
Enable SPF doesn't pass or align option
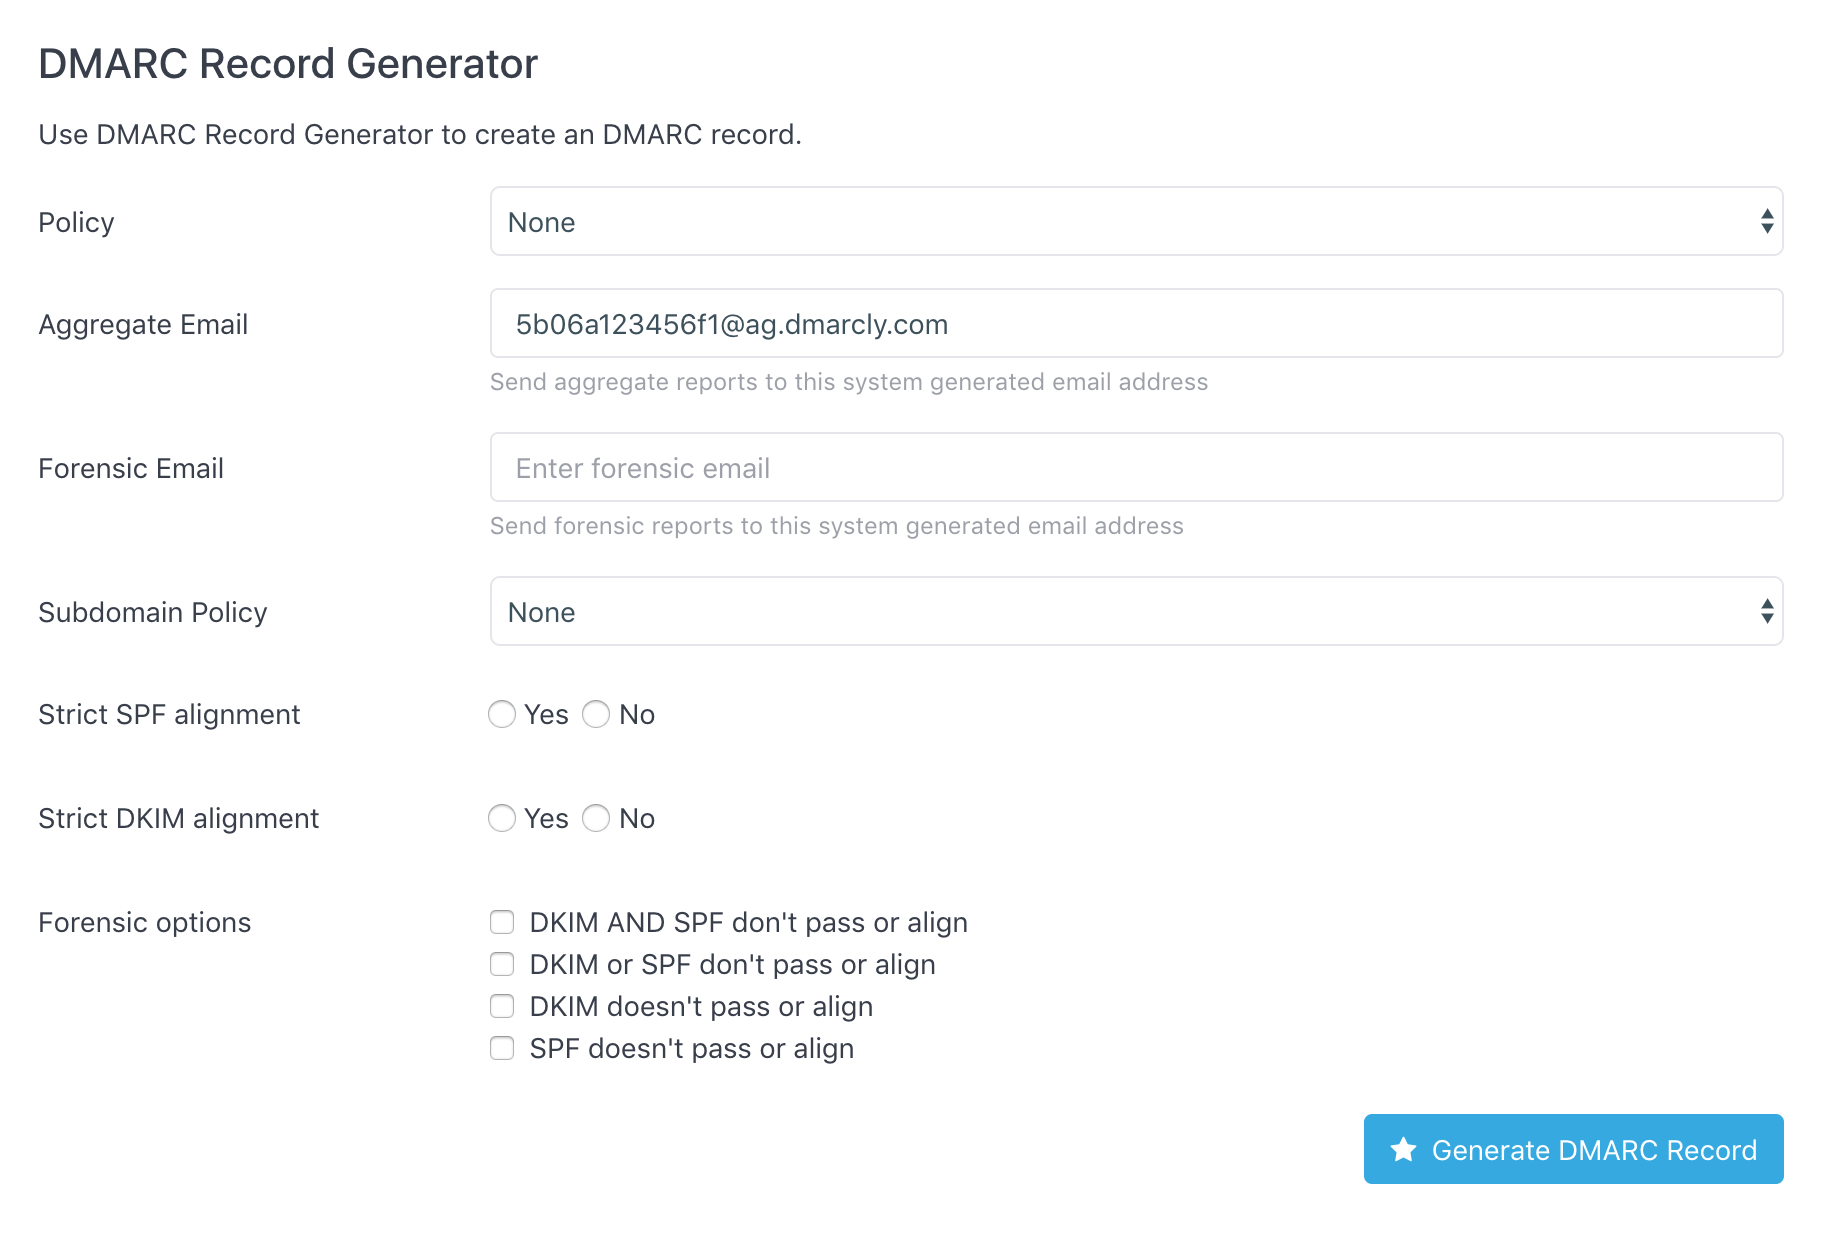502,1048
